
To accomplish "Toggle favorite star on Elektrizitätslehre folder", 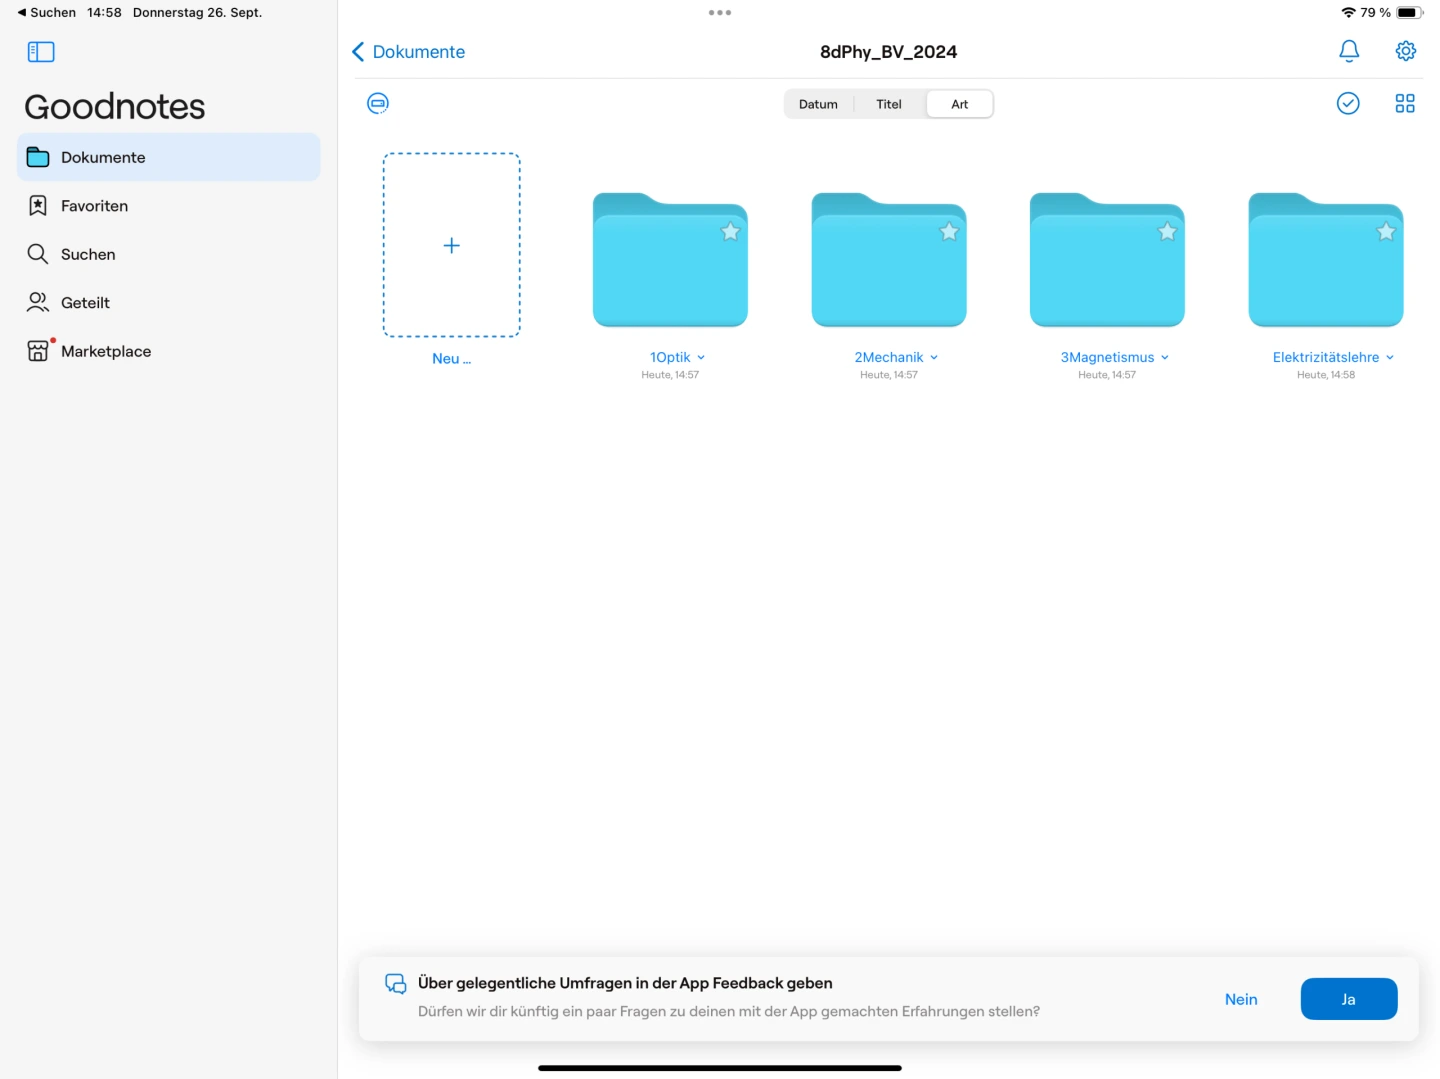I will (1385, 232).
